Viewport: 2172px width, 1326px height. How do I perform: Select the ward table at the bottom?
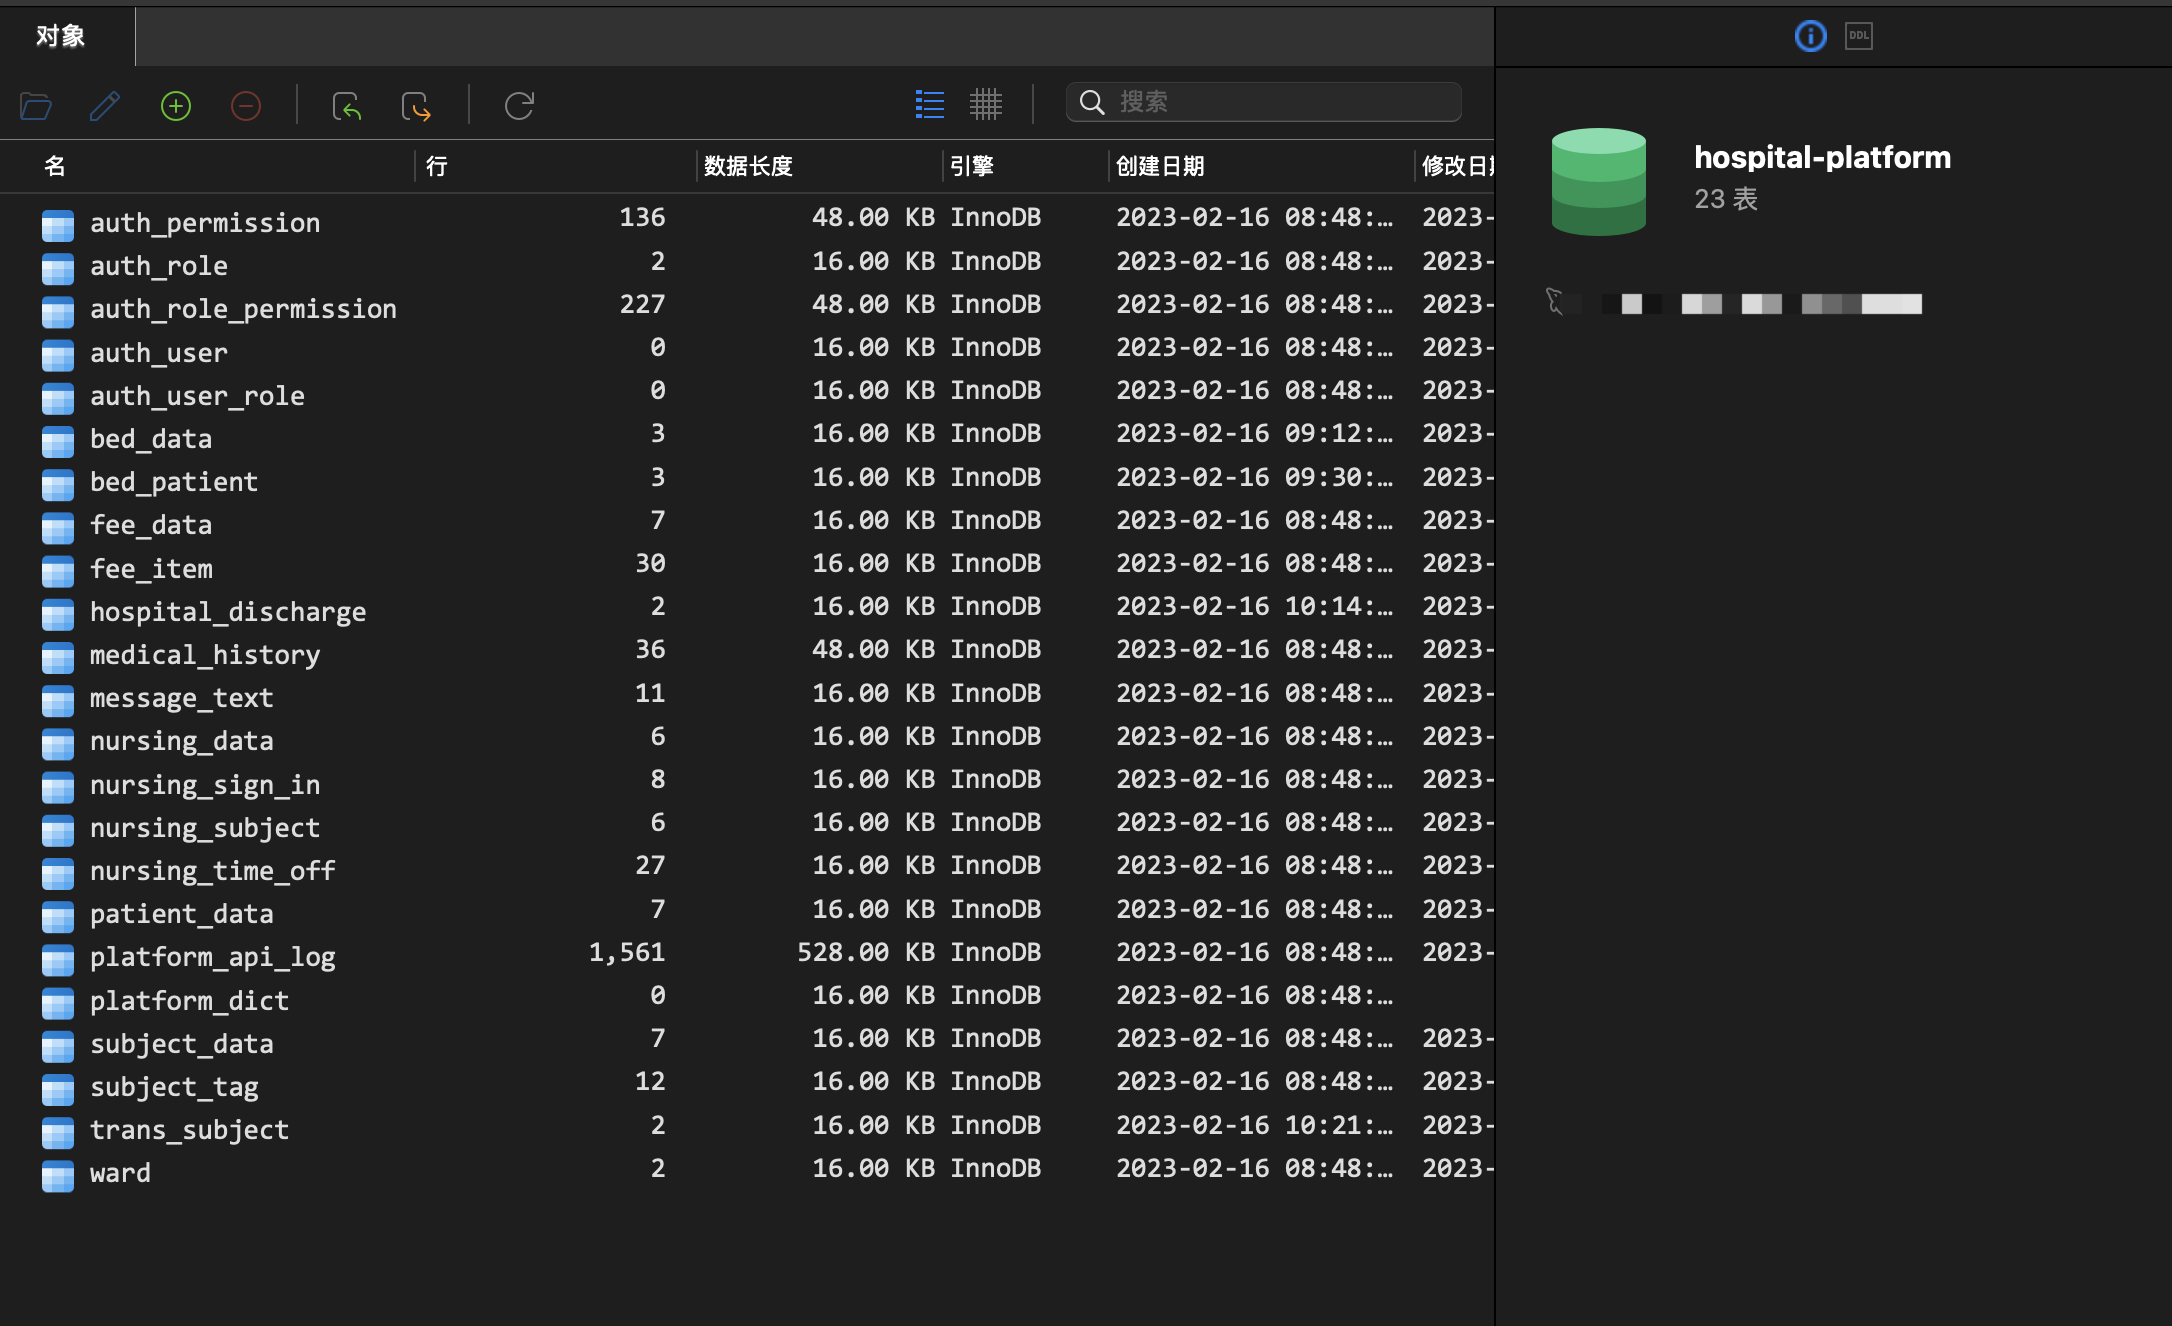[119, 1171]
